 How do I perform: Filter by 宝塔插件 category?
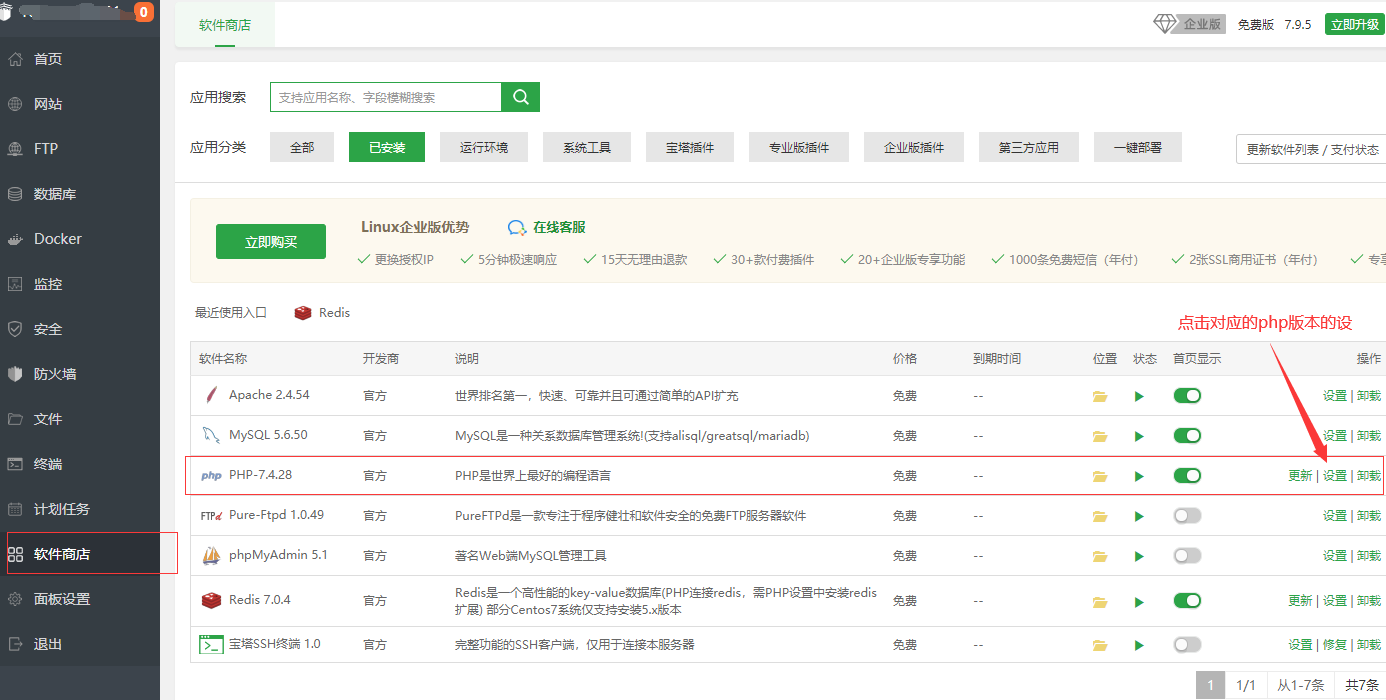[x=690, y=147]
